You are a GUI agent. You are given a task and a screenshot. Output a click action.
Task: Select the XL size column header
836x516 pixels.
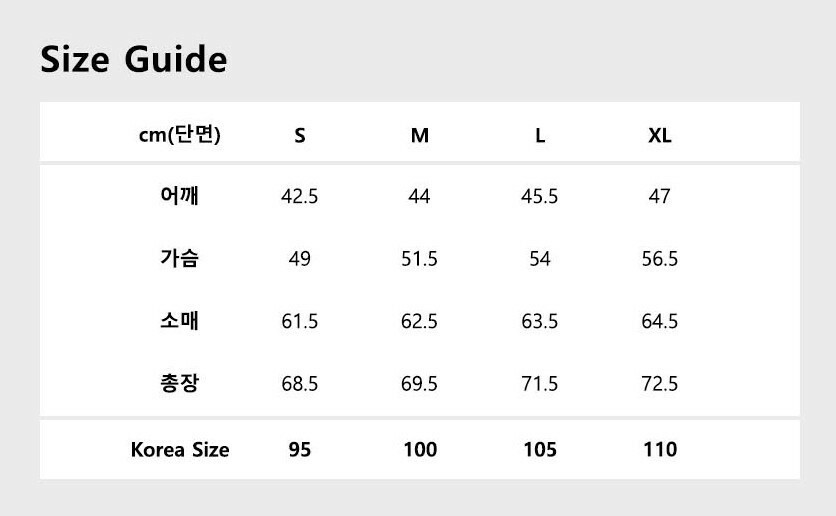point(660,136)
